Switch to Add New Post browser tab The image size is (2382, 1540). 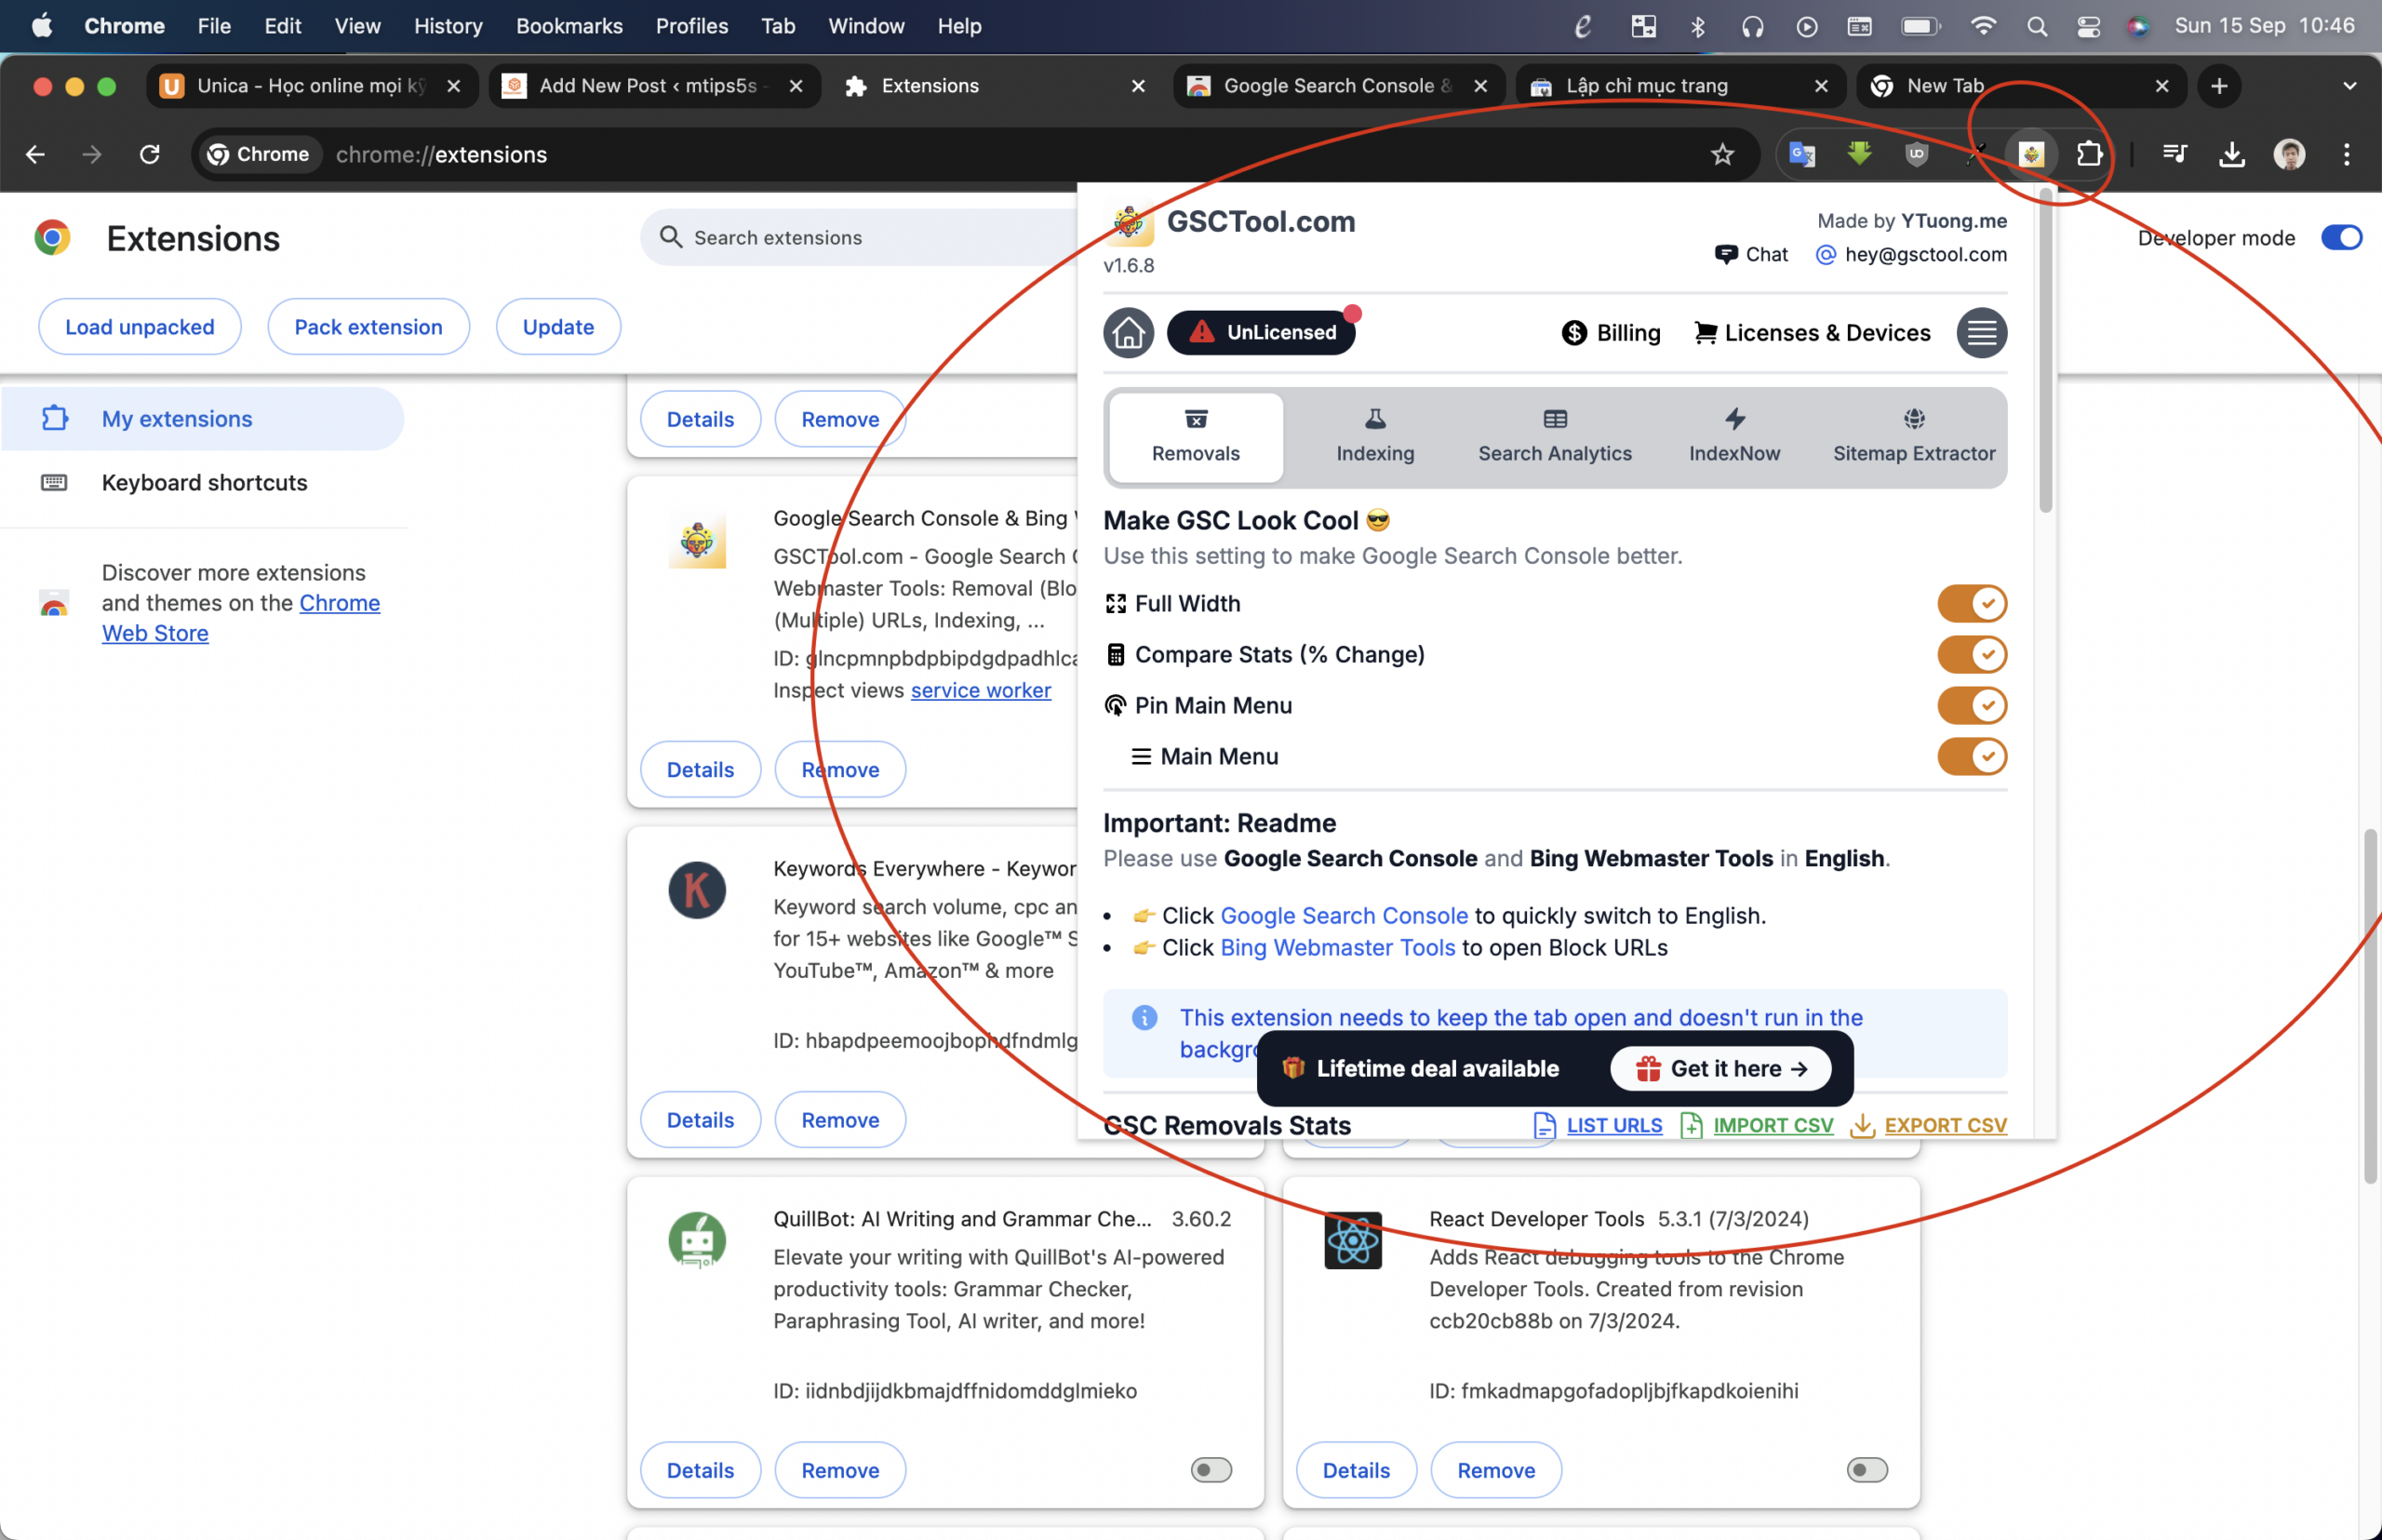654,86
